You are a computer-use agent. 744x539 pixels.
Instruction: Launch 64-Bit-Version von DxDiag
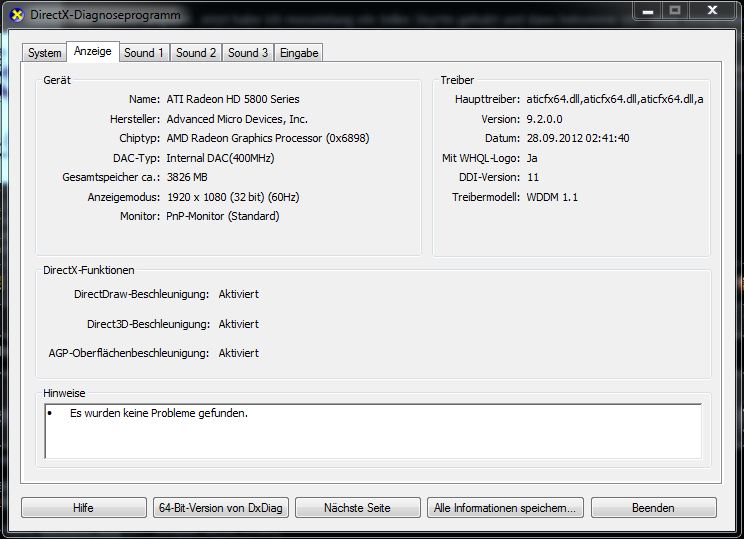coord(221,508)
